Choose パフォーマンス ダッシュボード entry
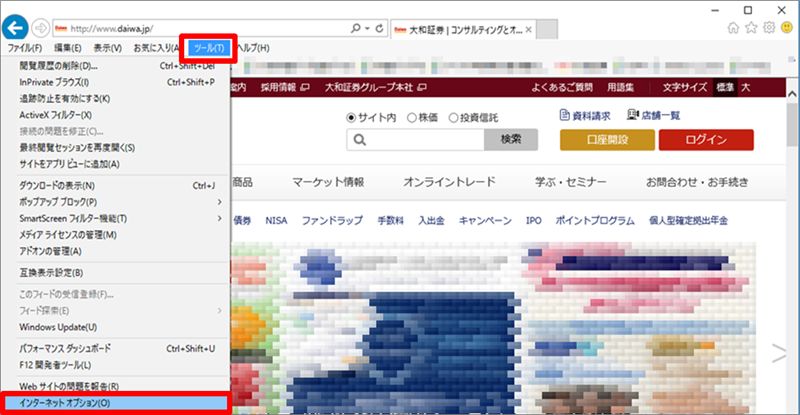 click(116, 349)
